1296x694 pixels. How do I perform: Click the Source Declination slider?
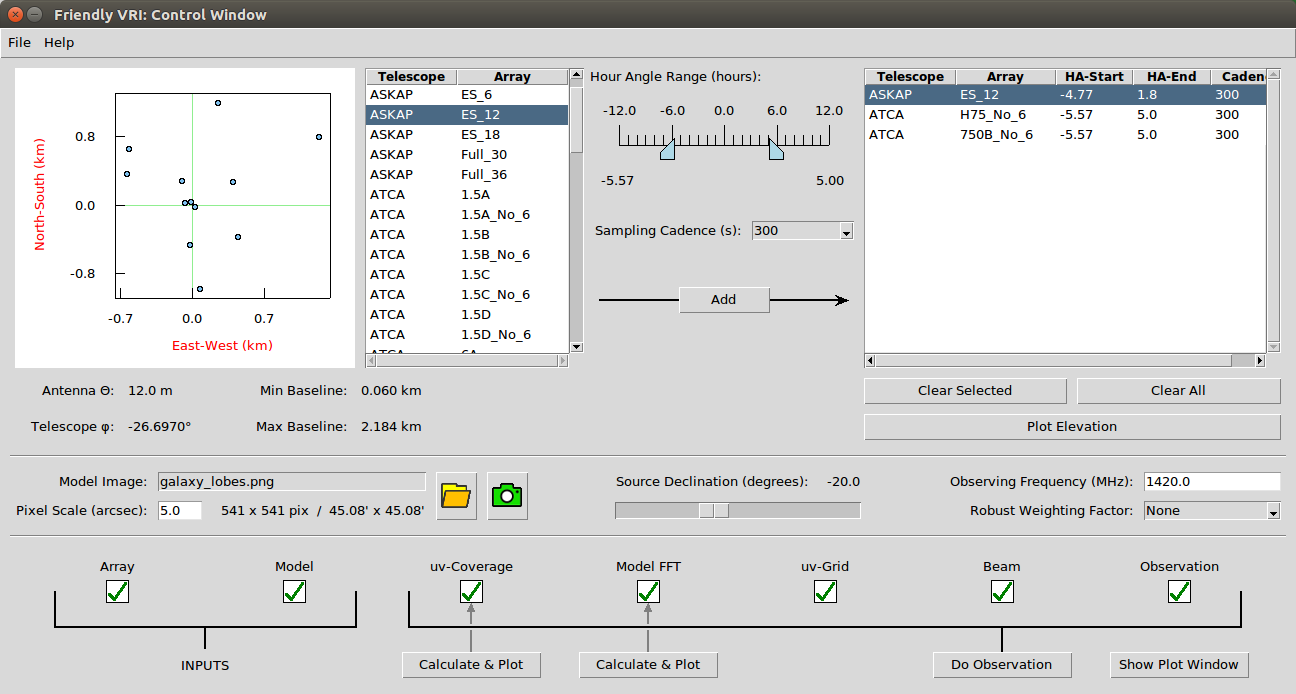[737, 510]
